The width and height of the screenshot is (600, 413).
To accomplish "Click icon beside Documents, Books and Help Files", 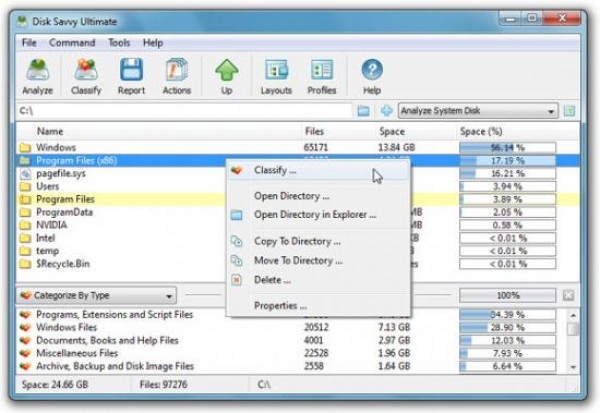I will click(25, 341).
